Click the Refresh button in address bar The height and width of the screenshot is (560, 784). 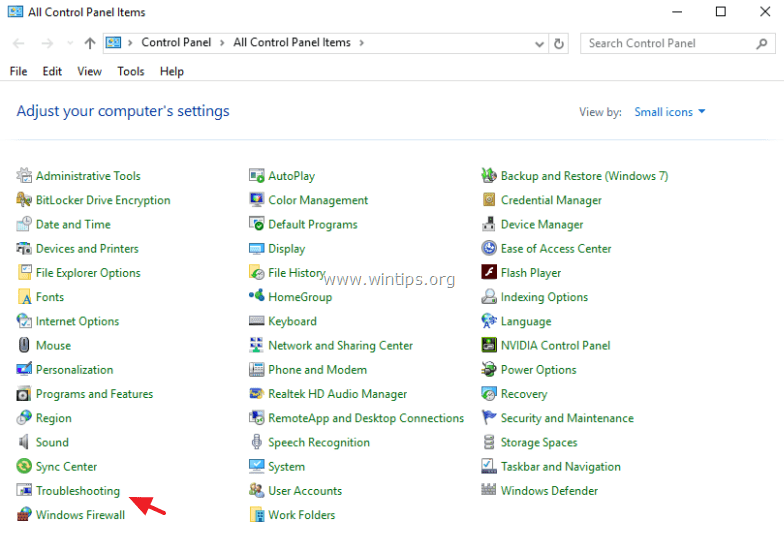pyautogui.click(x=558, y=44)
